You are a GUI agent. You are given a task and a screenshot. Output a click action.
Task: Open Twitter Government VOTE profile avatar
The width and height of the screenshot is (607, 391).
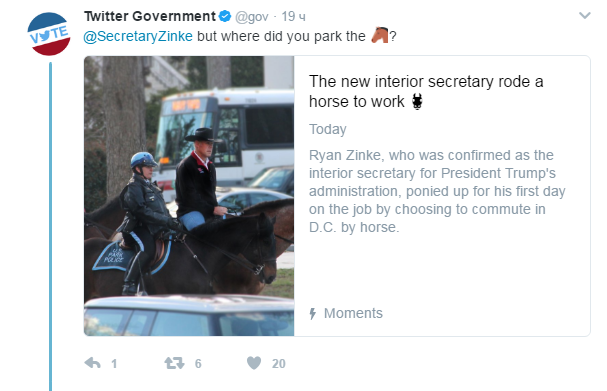pos(49,34)
